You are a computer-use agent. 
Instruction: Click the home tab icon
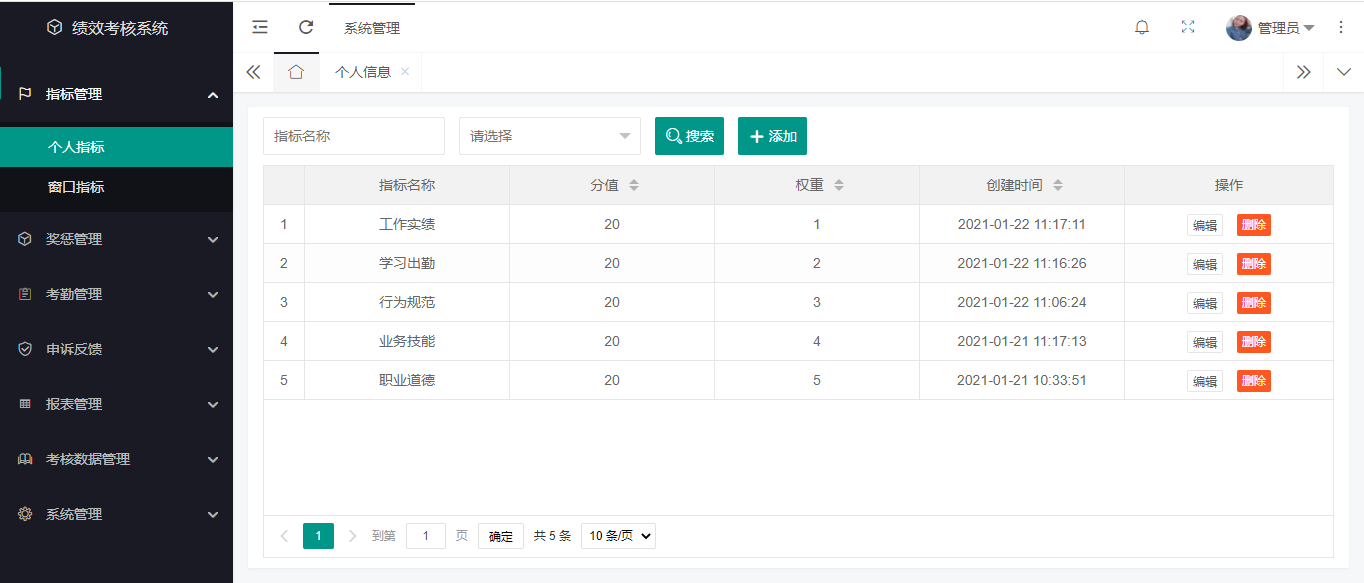point(296,72)
